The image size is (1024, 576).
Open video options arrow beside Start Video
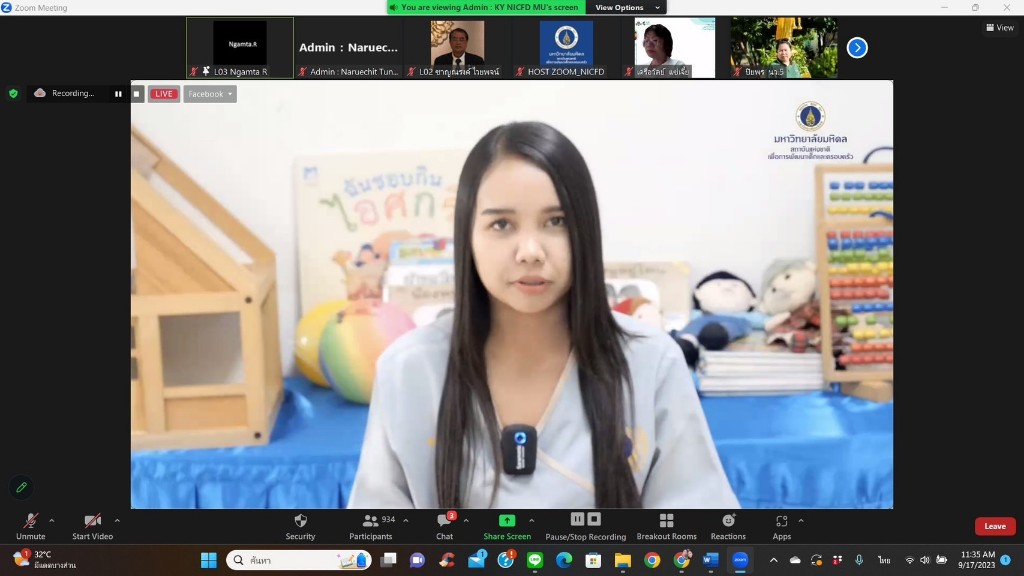[x=117, y=520]
